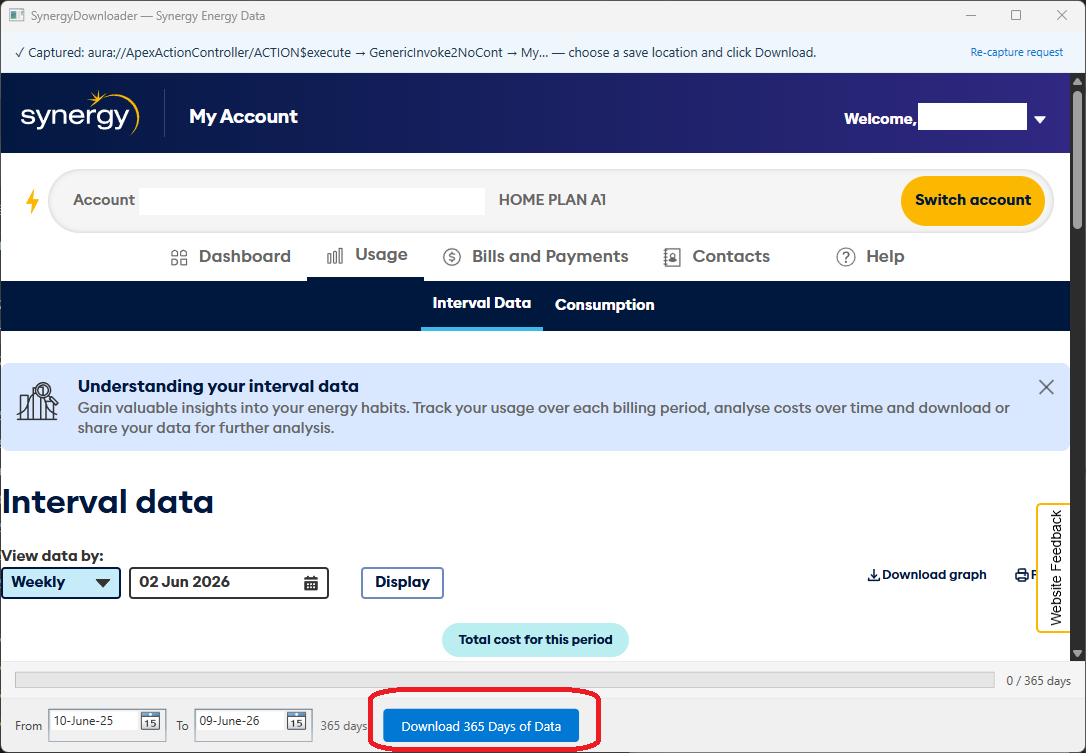
Task: Click the HOME PLAN A1 text
Action: (552, 200)
